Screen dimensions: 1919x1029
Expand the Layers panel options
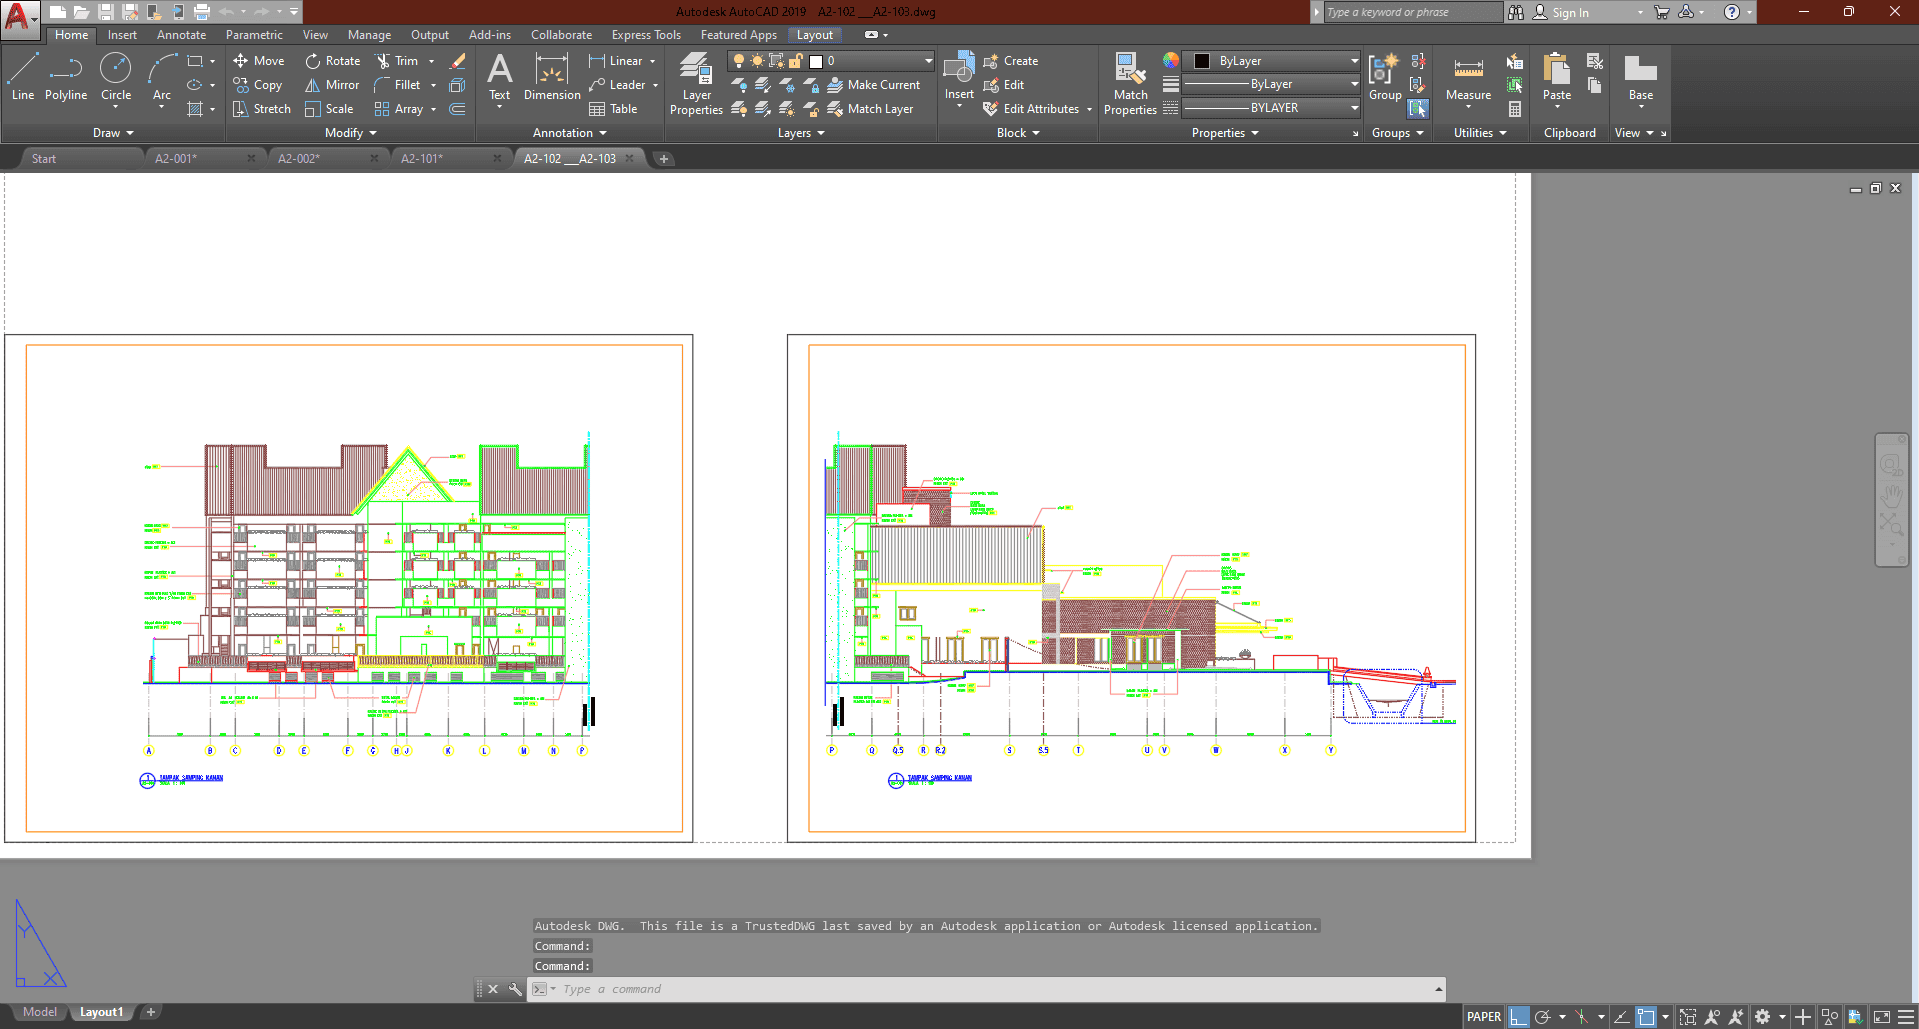(x=801, y=133)
